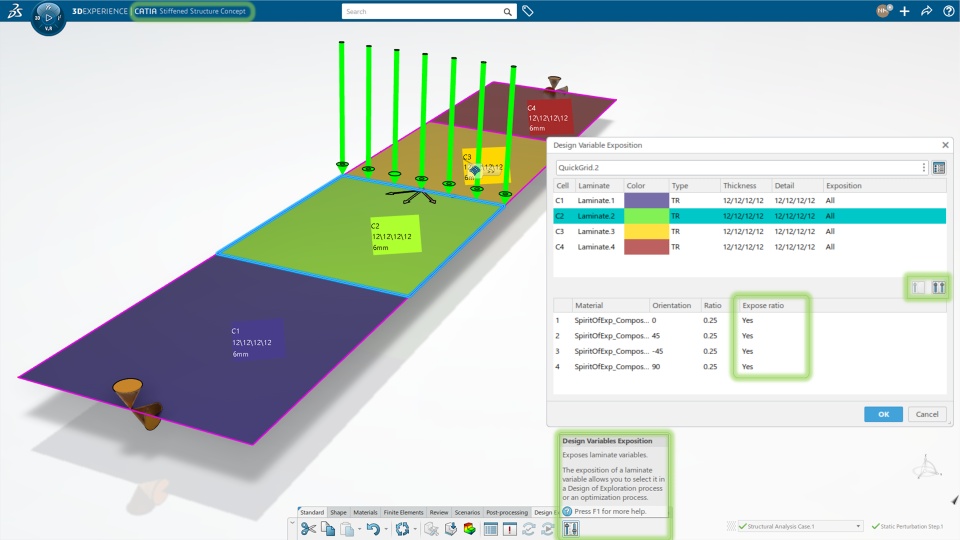
Task: Switch to the Finite Elements tab
Action: (403, 512)
